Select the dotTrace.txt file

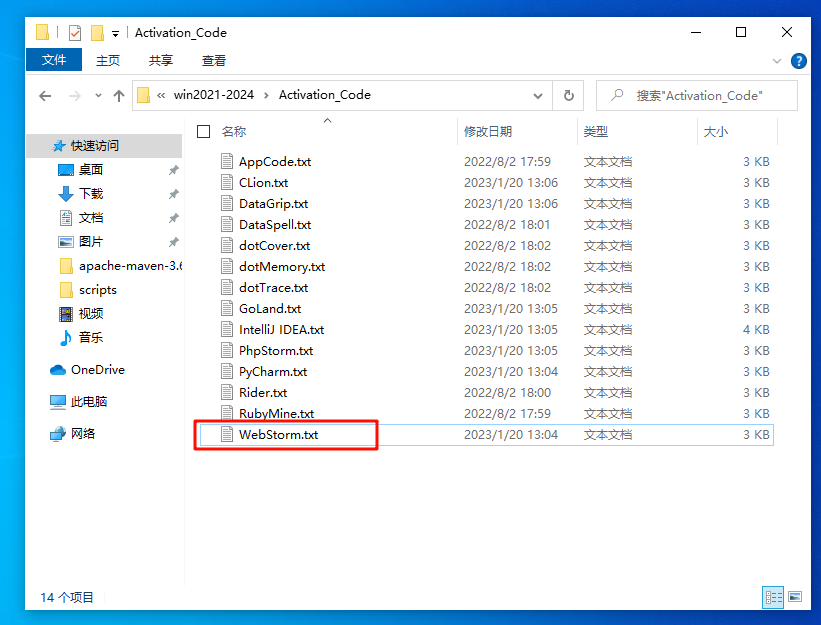(x=273, y=288)
